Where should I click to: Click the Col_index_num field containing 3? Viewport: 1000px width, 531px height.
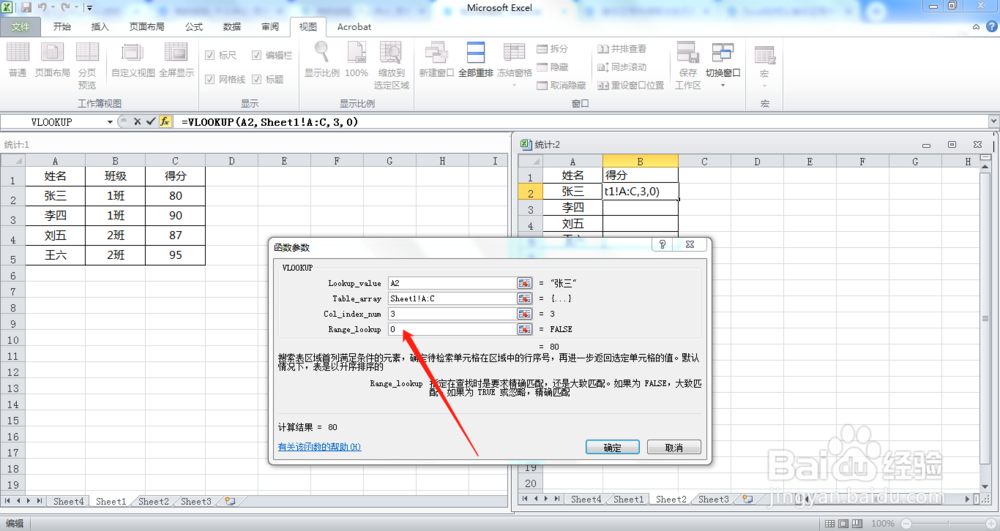[x=452, y=314]
